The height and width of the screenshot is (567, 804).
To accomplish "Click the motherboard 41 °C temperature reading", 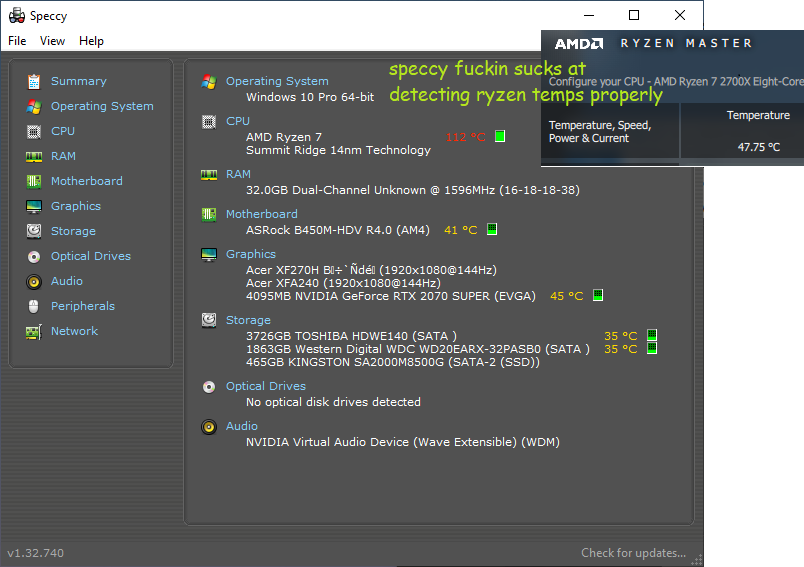I will click(460, 230).
